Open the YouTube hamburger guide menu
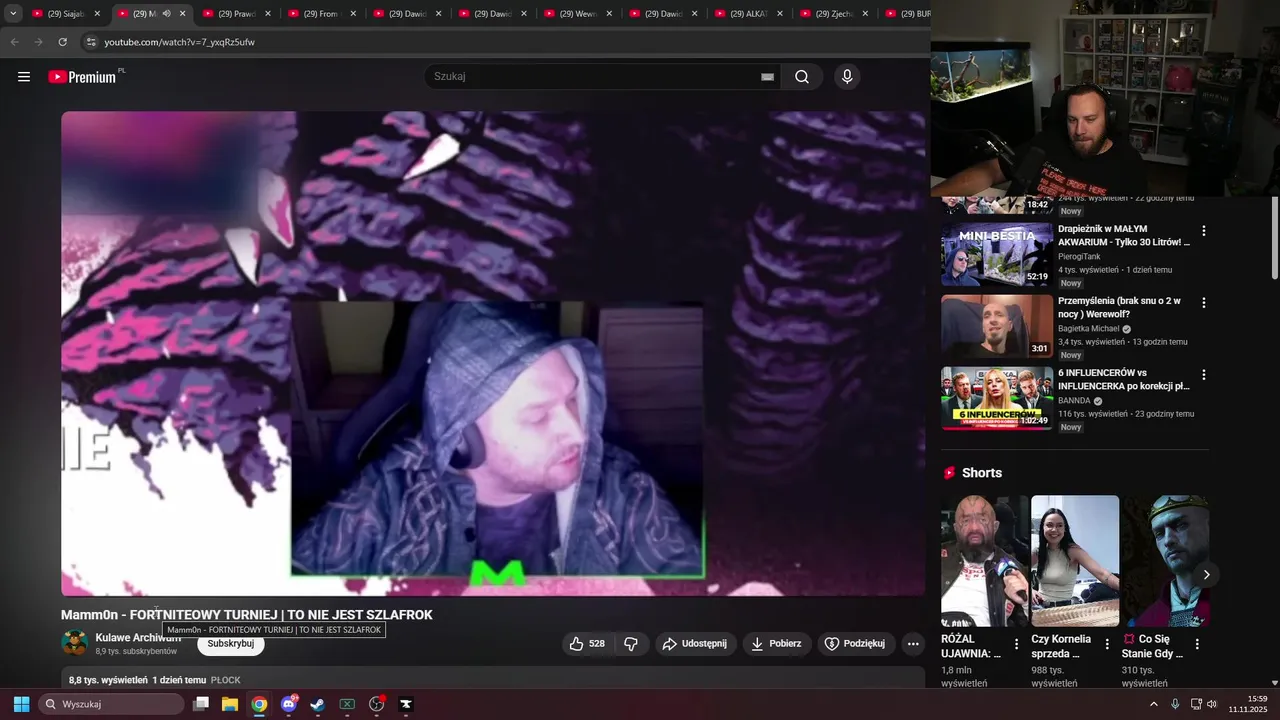 click(x=24, y=77)
